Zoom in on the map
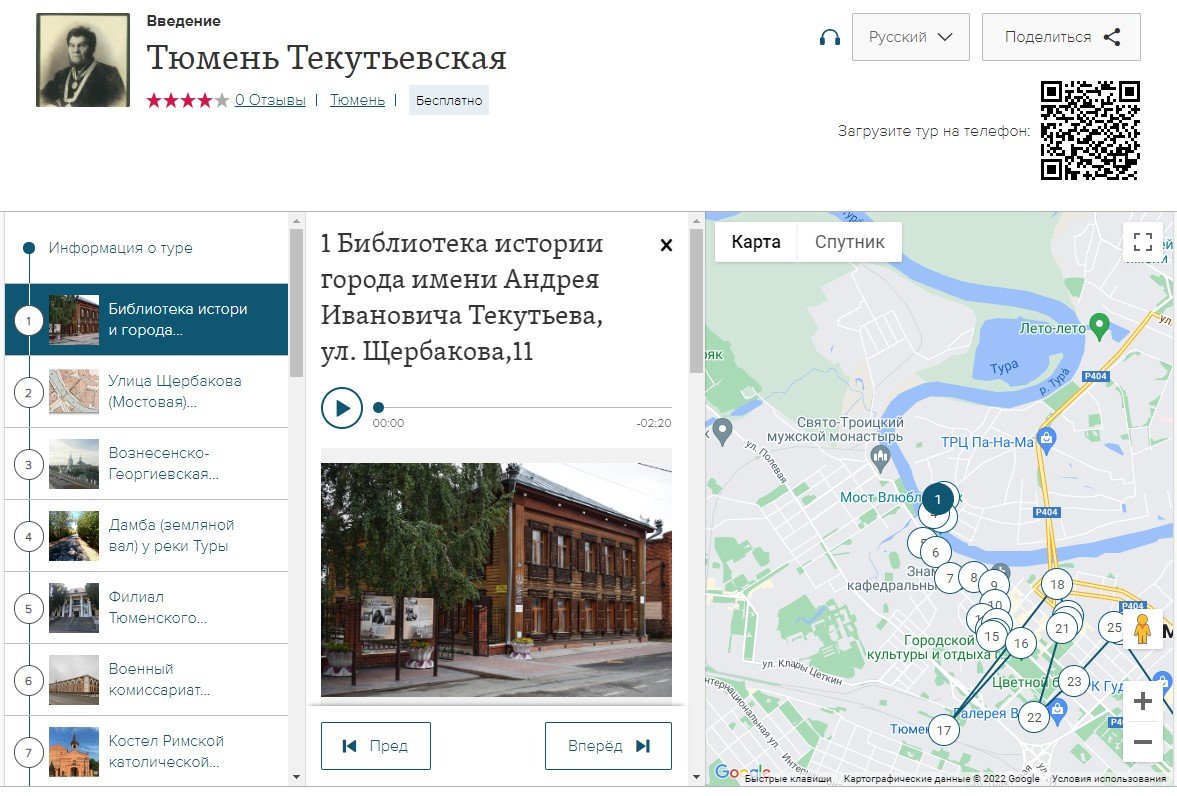1177x796 pixels. pos(1142,702)
